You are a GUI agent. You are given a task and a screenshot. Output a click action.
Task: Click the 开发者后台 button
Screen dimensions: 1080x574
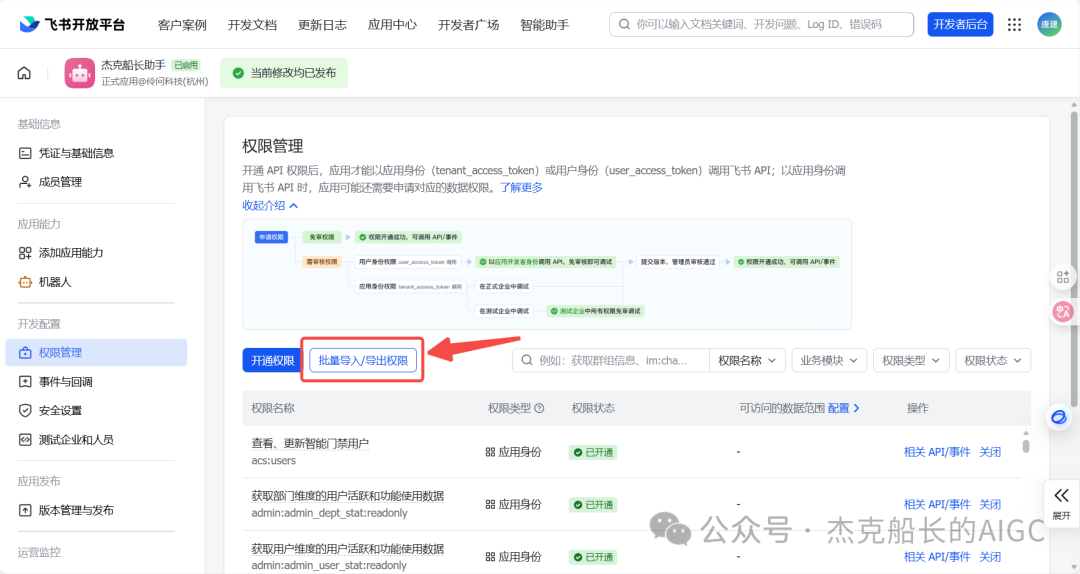[959, 25]
